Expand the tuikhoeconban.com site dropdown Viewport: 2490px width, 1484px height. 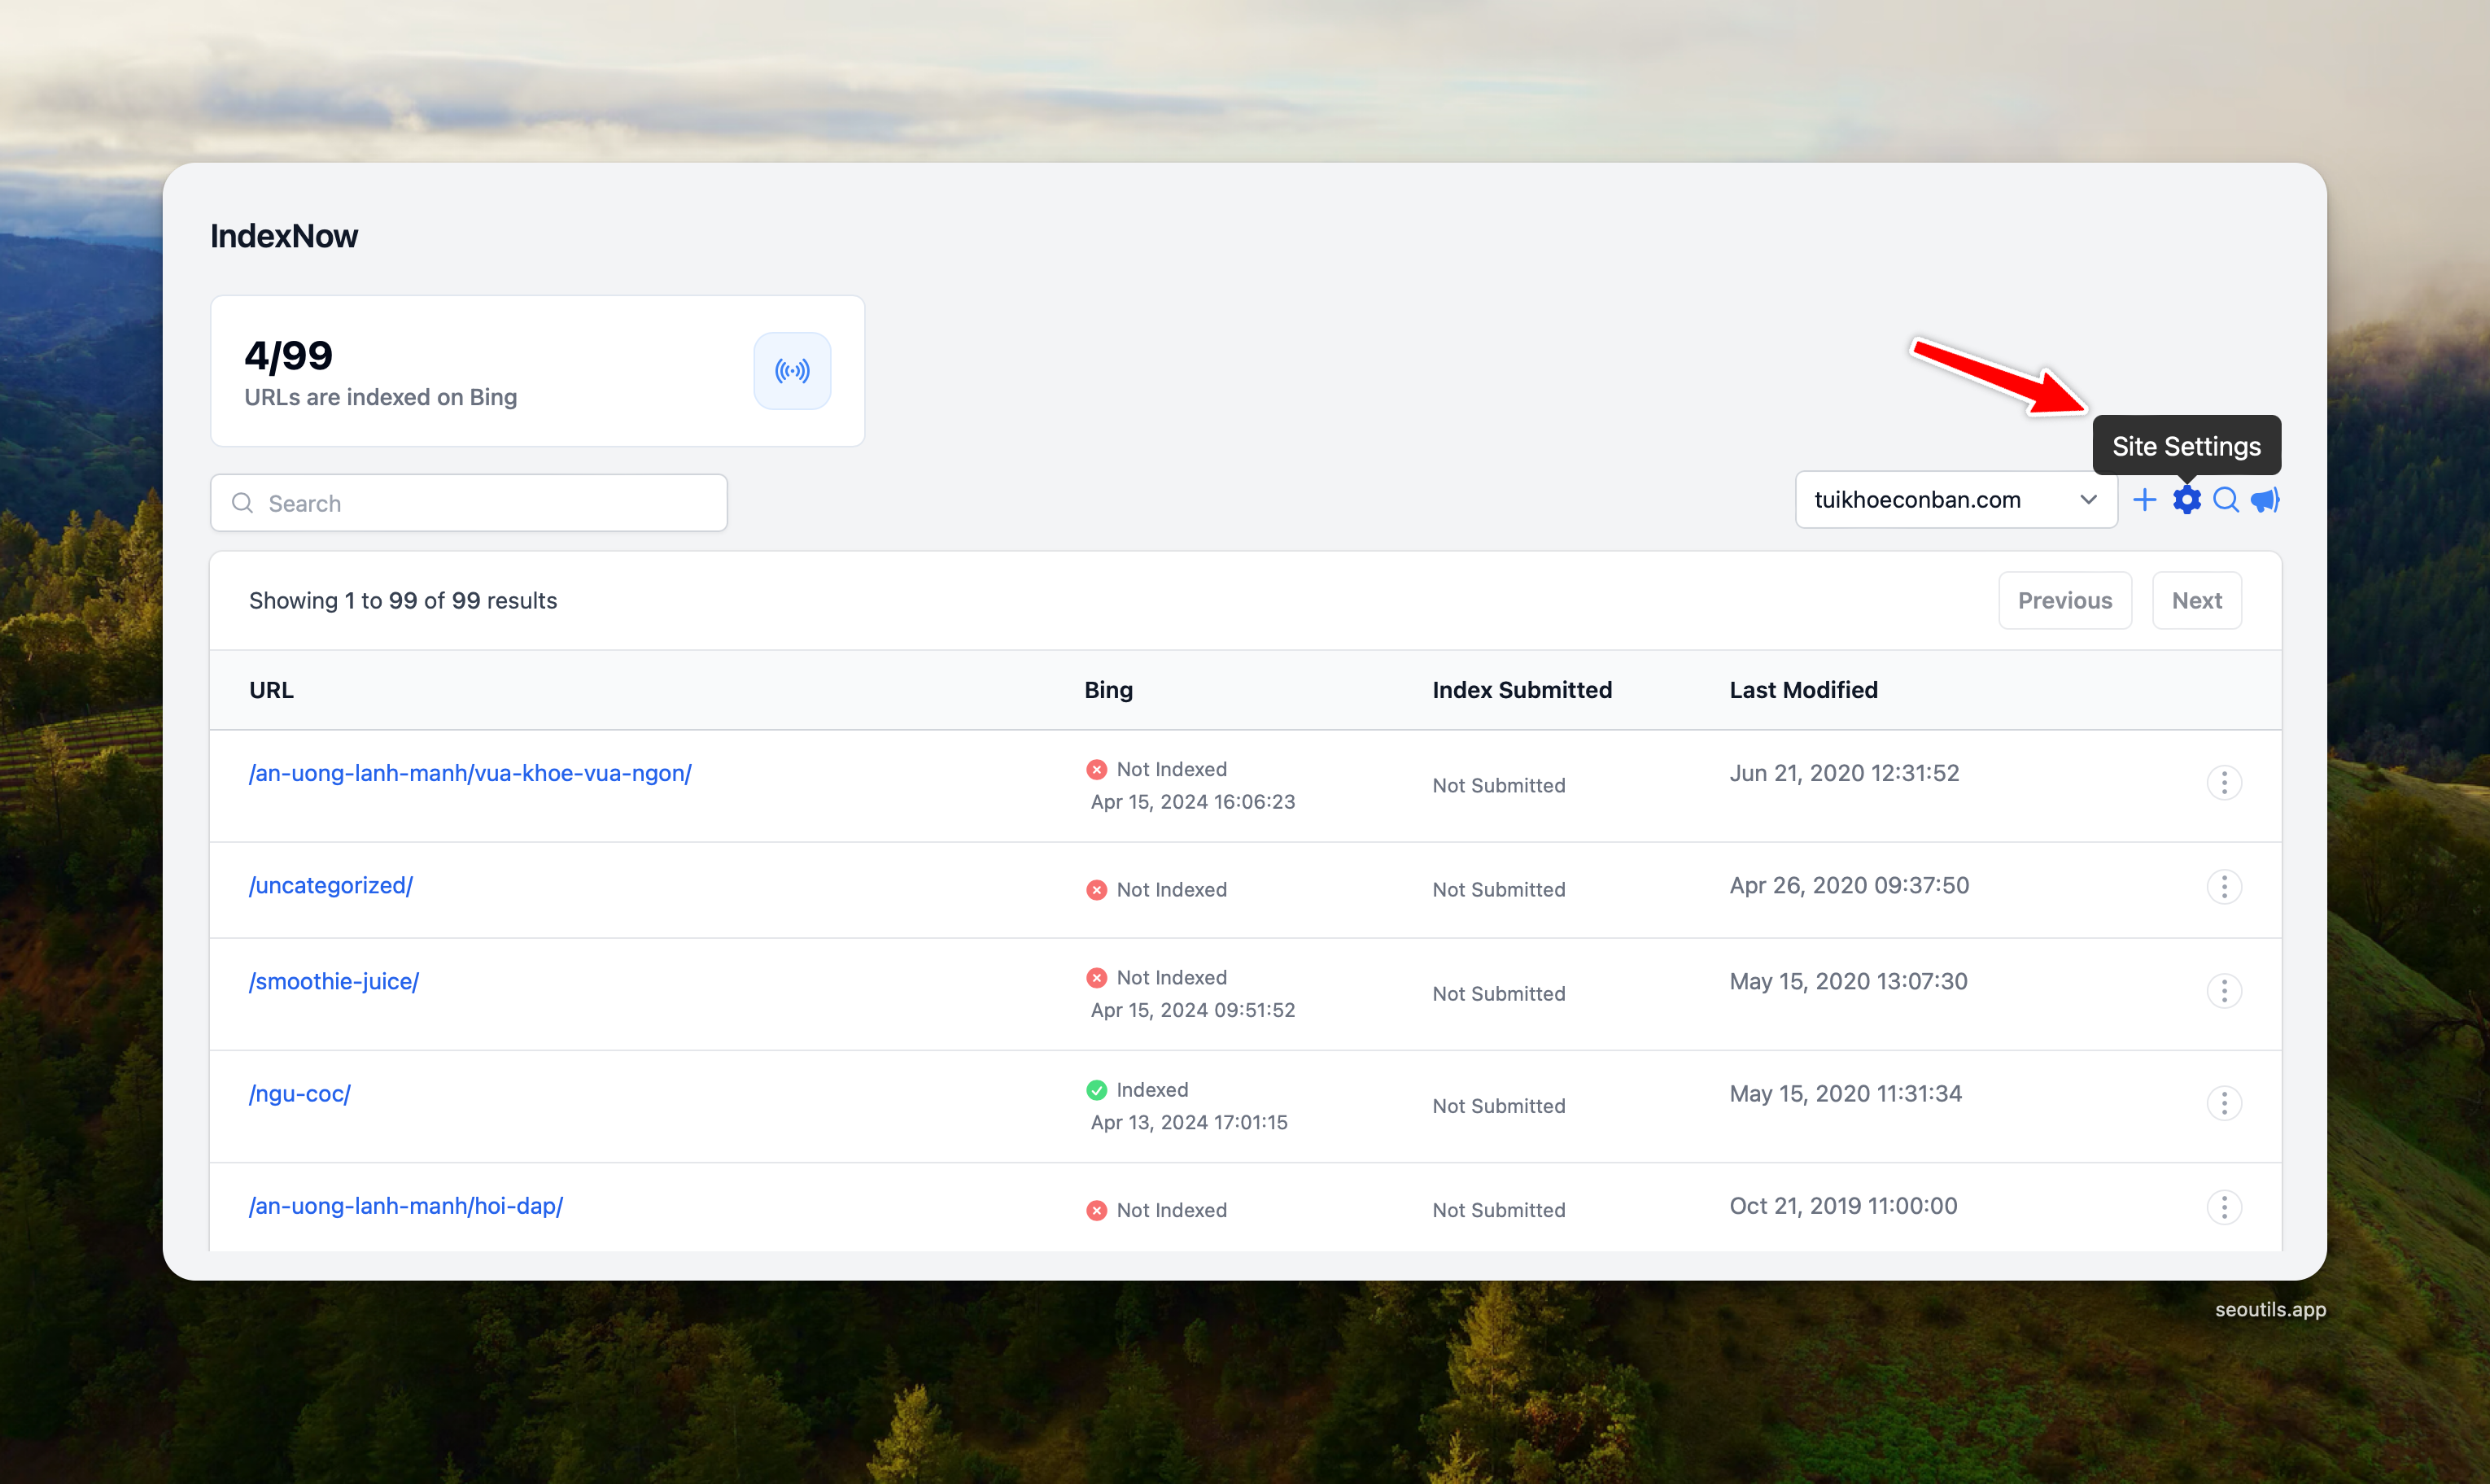tap(1955, 500)
